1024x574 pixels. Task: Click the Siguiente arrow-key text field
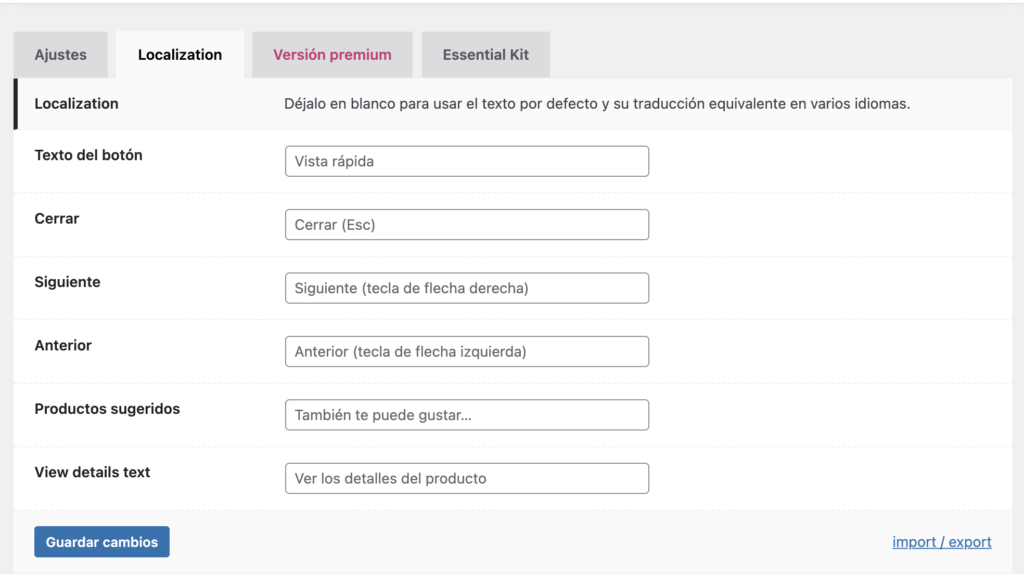pyautogui.click(x=467, y=288)
